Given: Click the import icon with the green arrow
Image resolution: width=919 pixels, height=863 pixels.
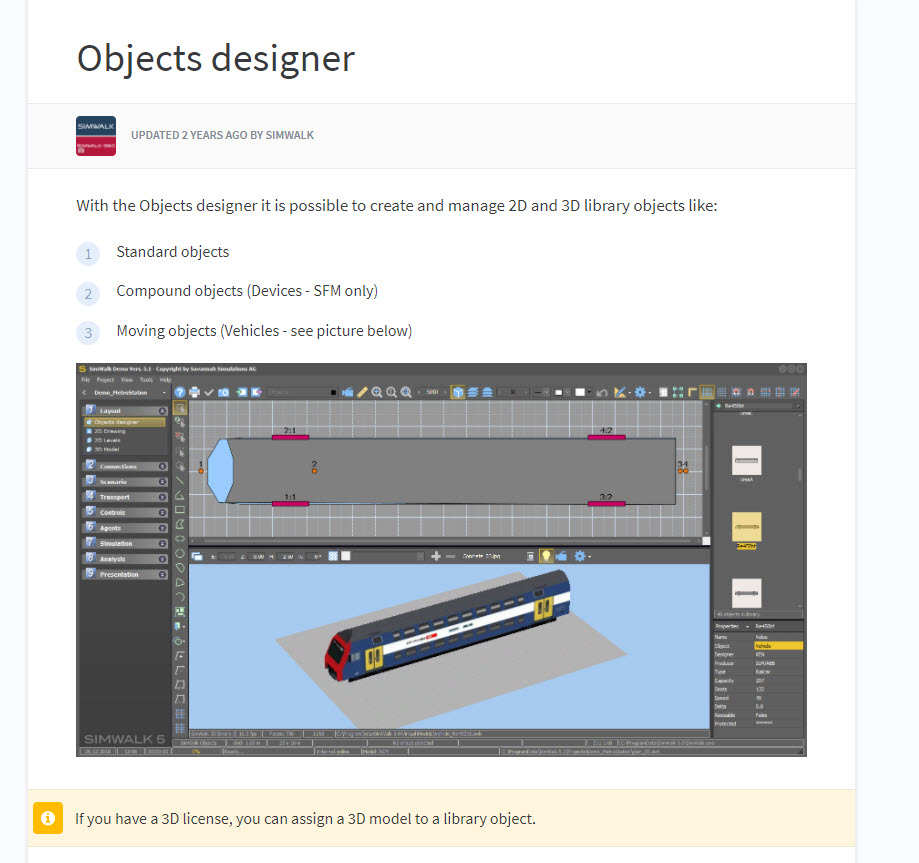Looking at the screenshot, I should [x=242, y=392].
